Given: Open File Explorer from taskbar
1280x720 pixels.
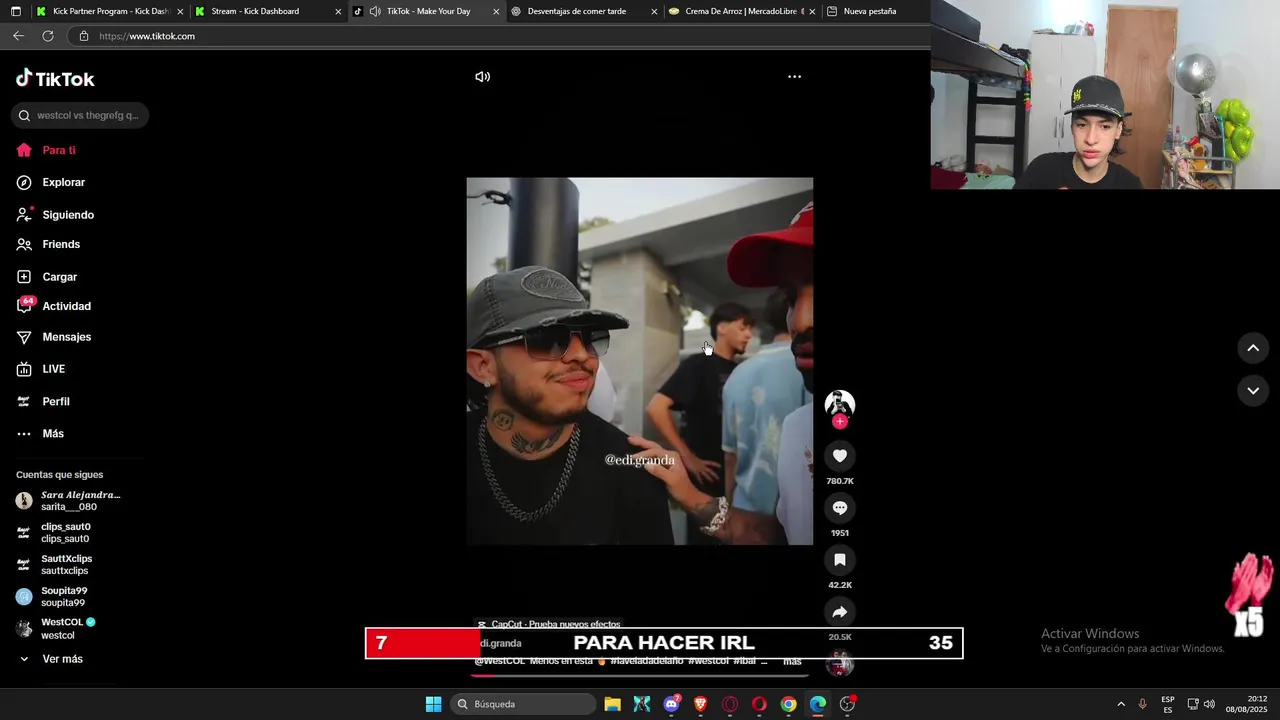Looking at the screenshot, I should pos(613,704).
